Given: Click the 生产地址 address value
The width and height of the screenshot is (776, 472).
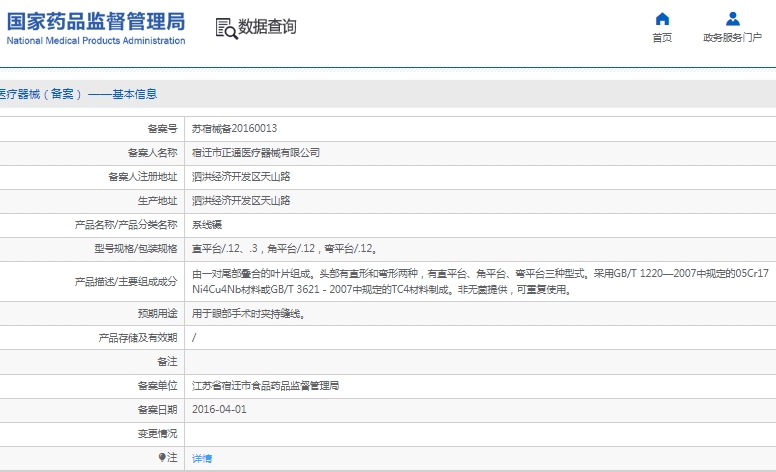Looking at the screenshot, I should coord(241,201).
